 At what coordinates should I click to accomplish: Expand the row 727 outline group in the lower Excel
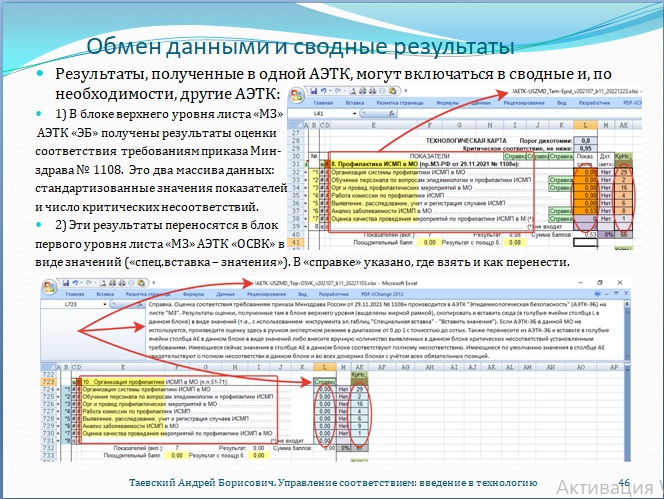pyautogui.click(x=58, y=411)
